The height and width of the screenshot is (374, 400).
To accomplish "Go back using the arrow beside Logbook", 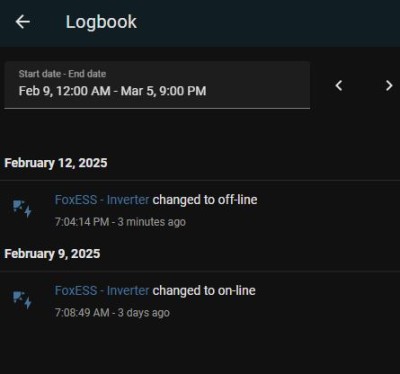I will click(23, 22).
